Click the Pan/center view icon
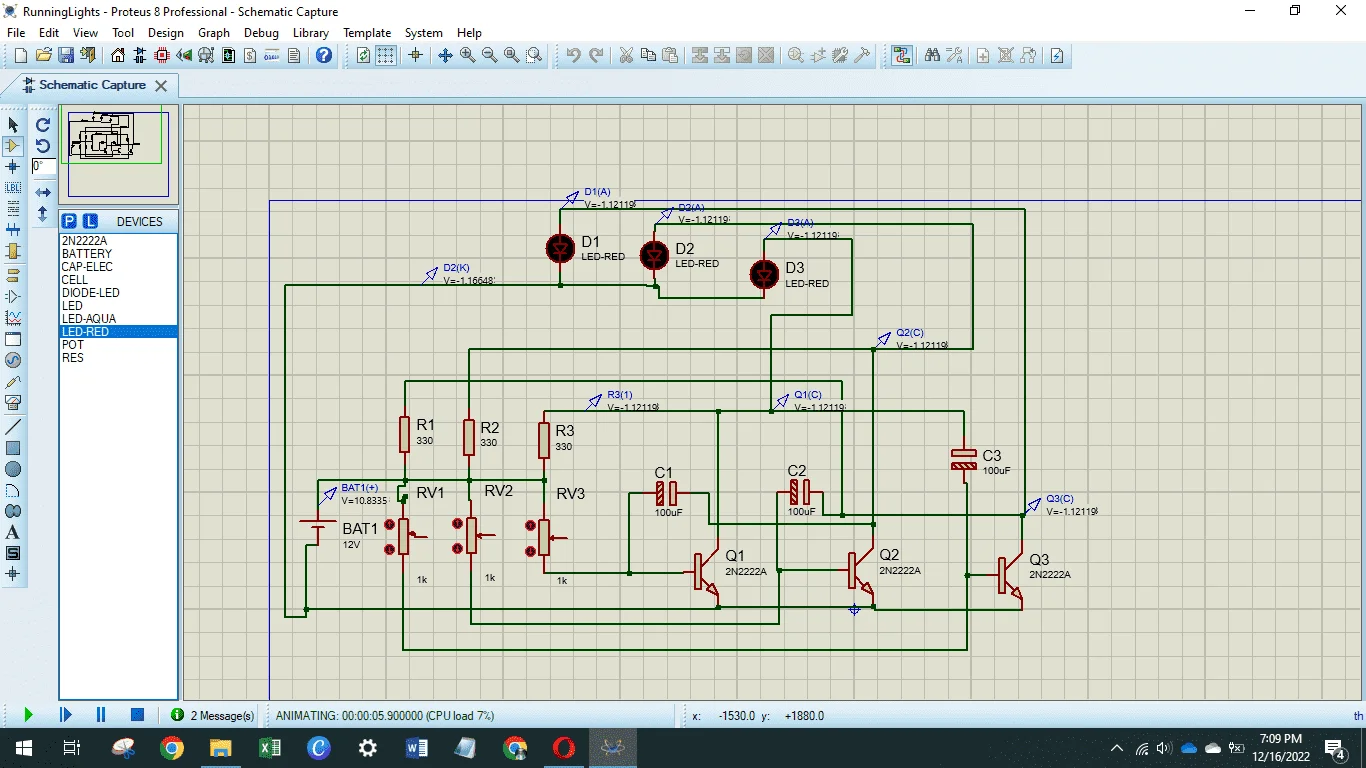1366x768 pixels. click(446, 55)
